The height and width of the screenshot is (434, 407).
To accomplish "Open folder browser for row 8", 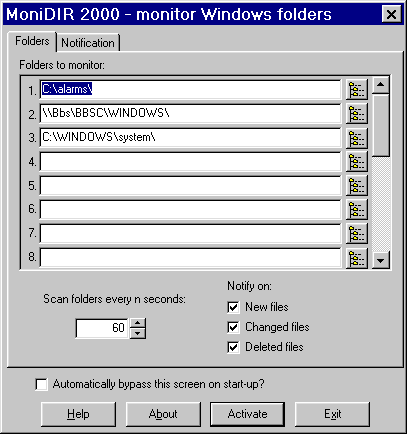I will pos(357,257).
